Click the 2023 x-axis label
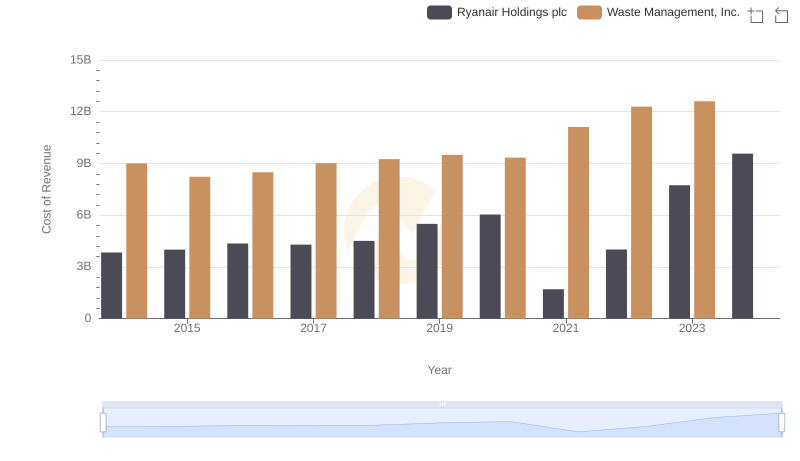The width and height of the screenshot is (800, 461). (x=692, y=328)
